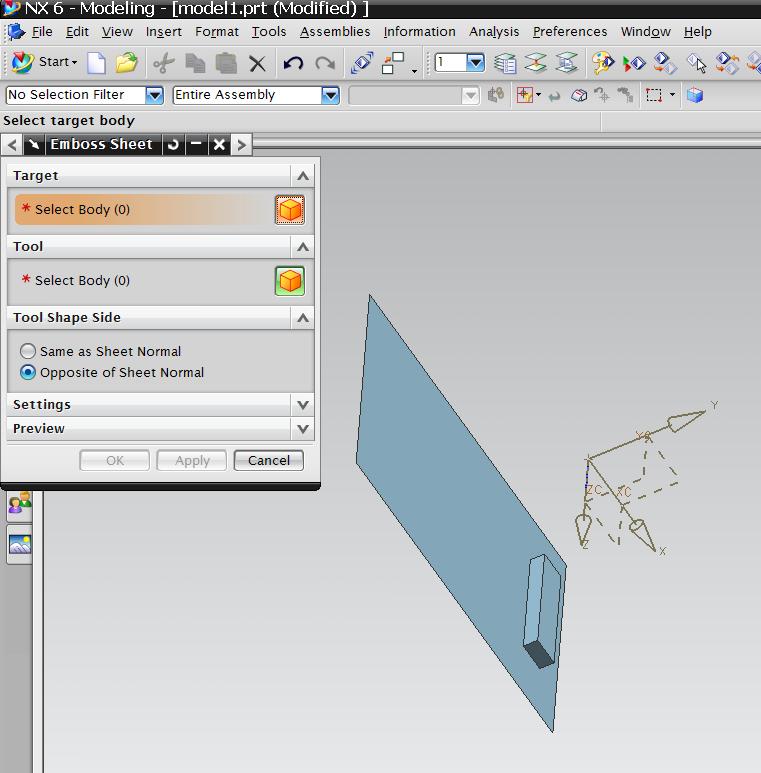
Task: Click the Layer Category icon
Action: click(566, 63)
